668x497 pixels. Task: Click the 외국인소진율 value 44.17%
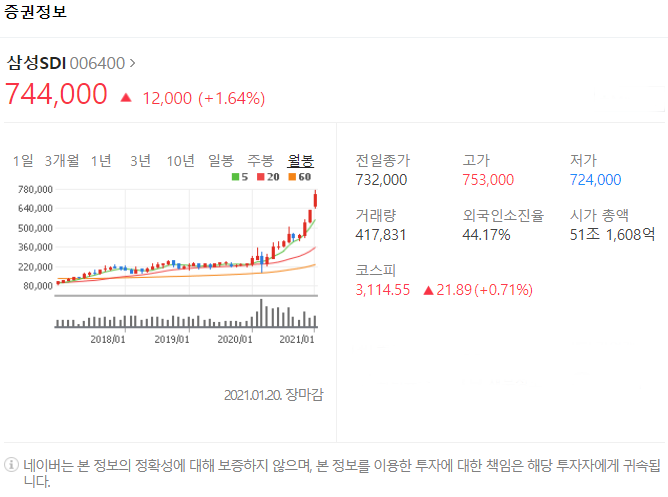[x=486, y=235]
